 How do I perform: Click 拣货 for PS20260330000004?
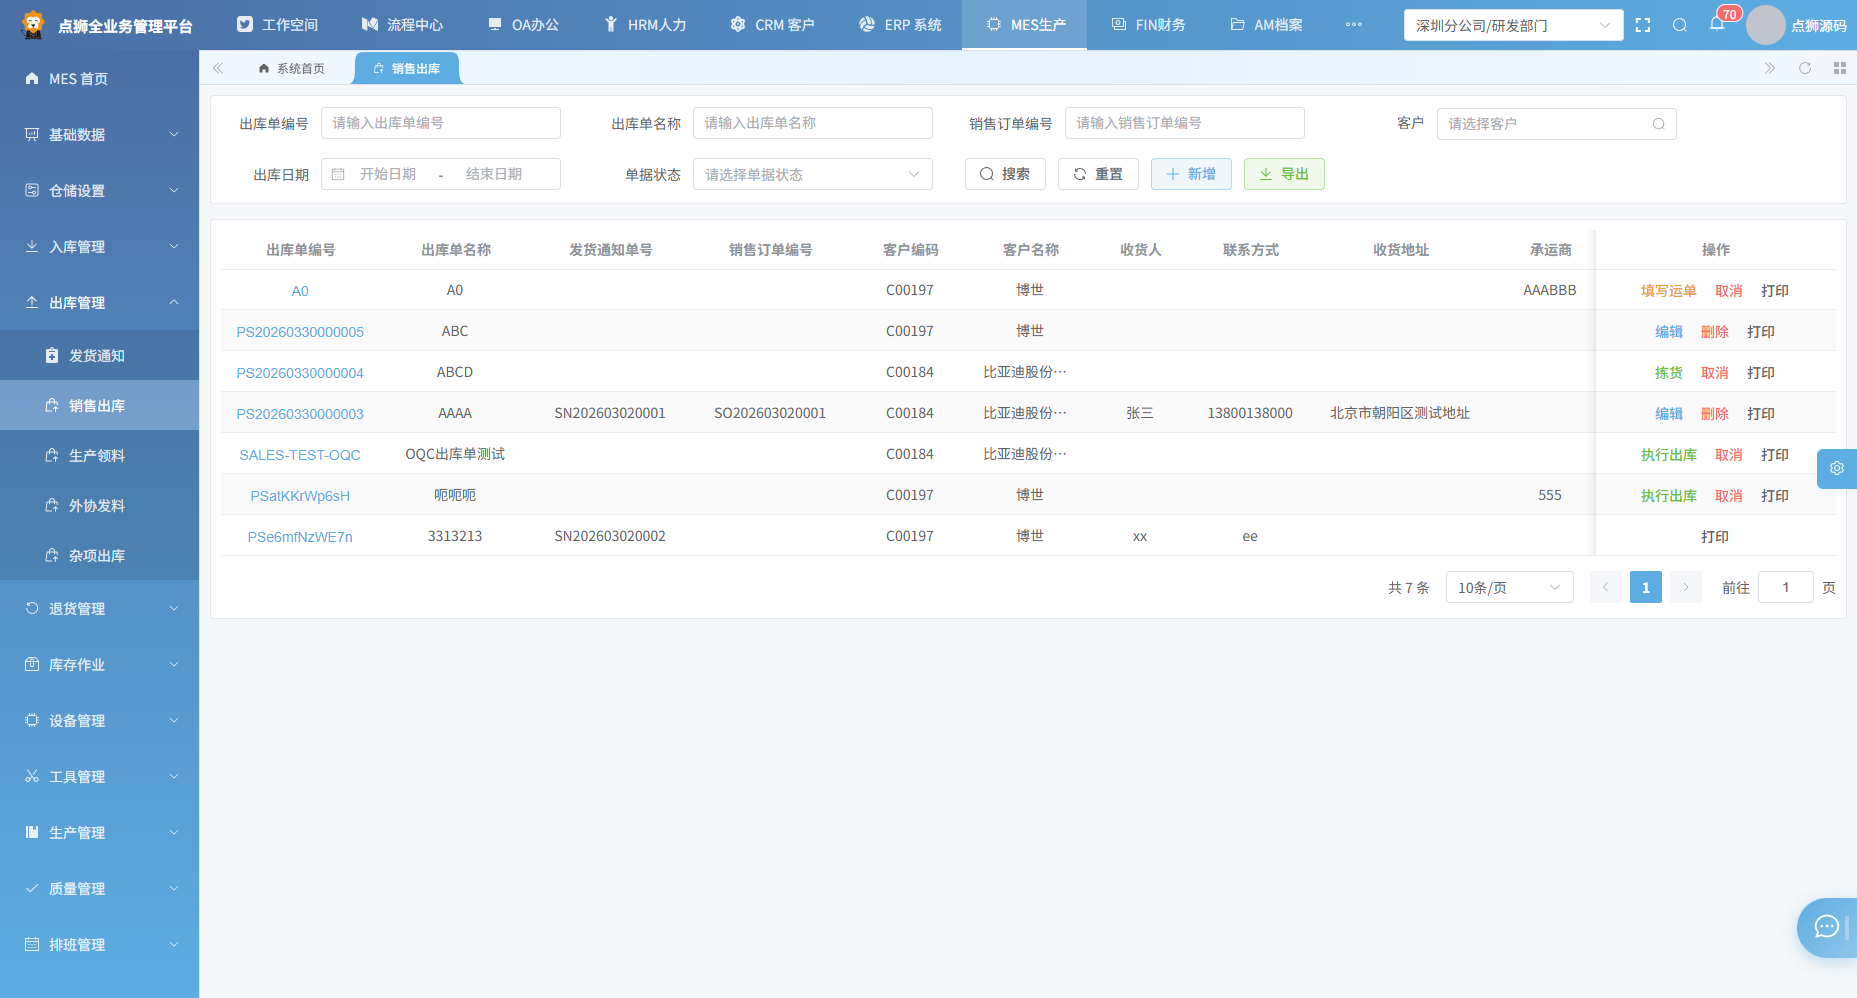[1668, 373]
